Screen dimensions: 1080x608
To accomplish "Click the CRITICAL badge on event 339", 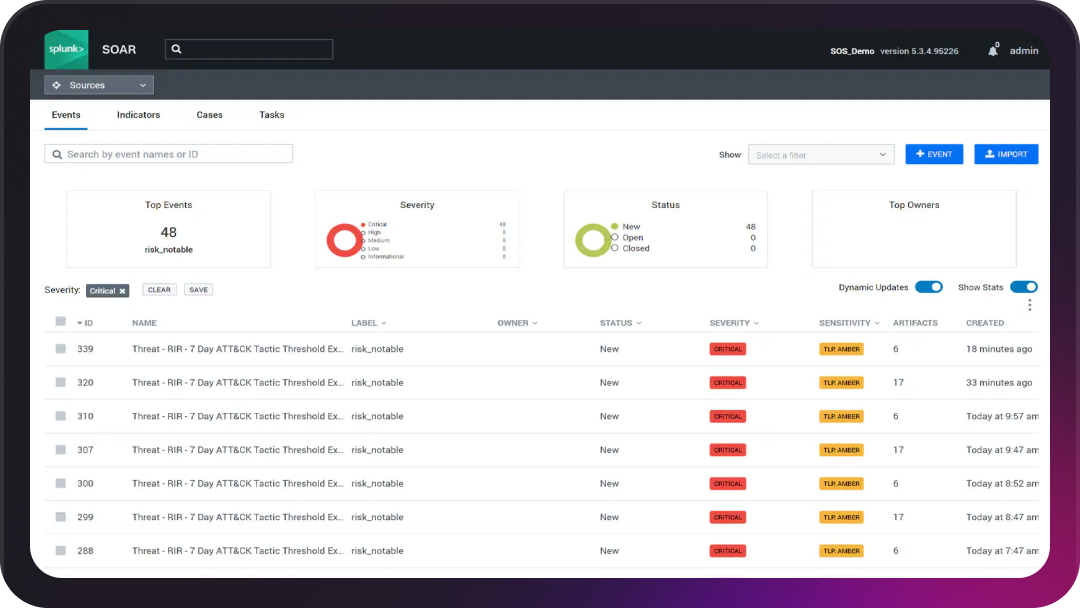I will pos(728,349).
